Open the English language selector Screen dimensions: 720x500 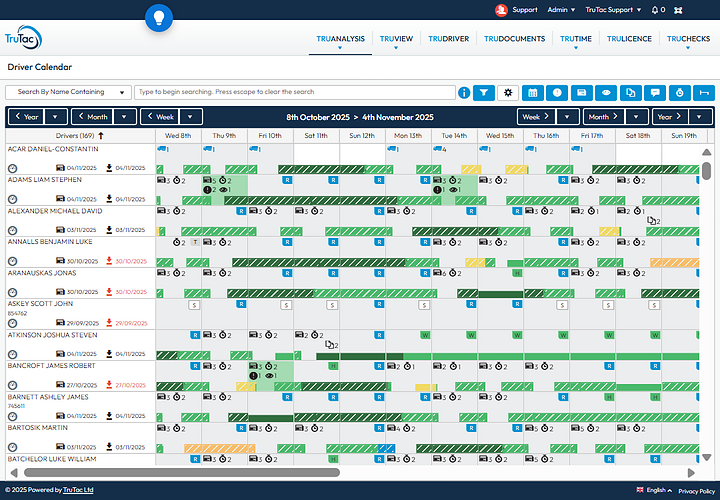pos(654,490)
